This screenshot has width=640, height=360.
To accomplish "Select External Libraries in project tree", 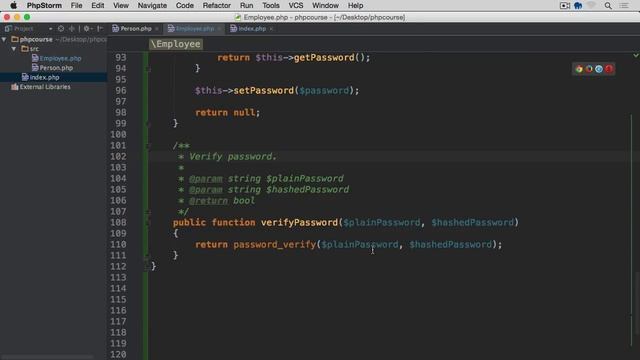I will [x=45, y=87].
